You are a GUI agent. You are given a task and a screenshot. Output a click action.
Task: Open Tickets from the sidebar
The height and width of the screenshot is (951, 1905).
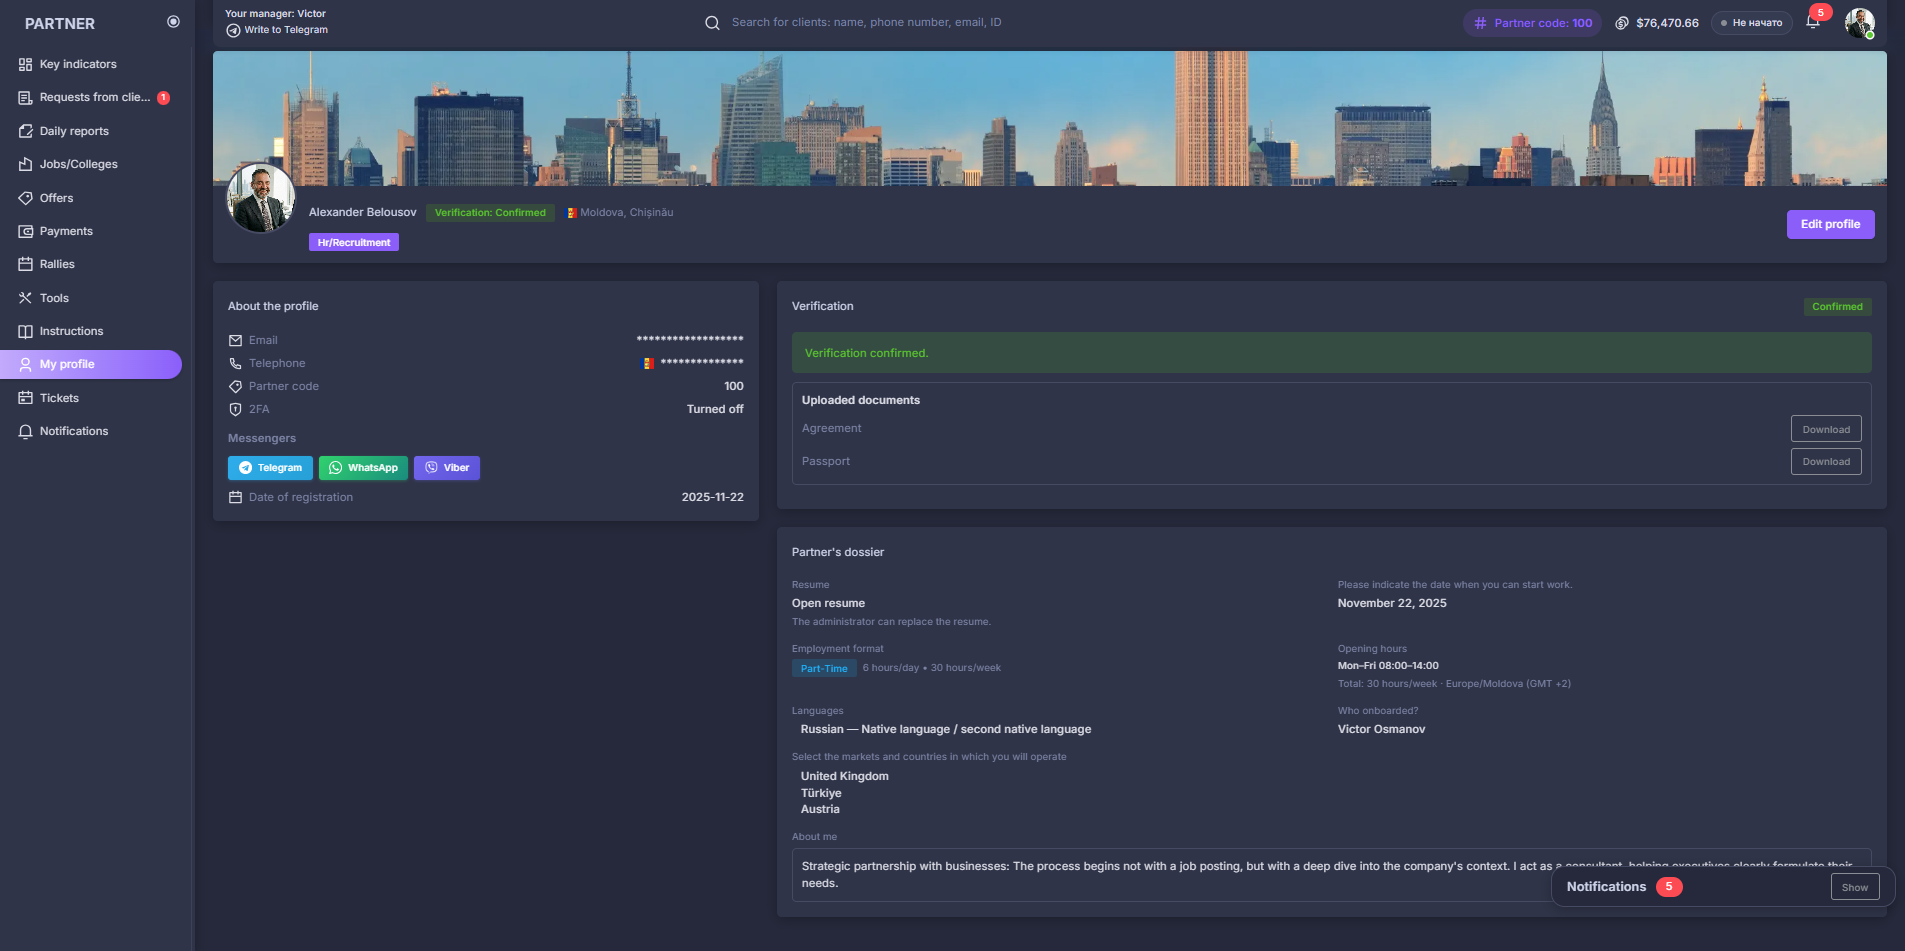coord(59,397)
